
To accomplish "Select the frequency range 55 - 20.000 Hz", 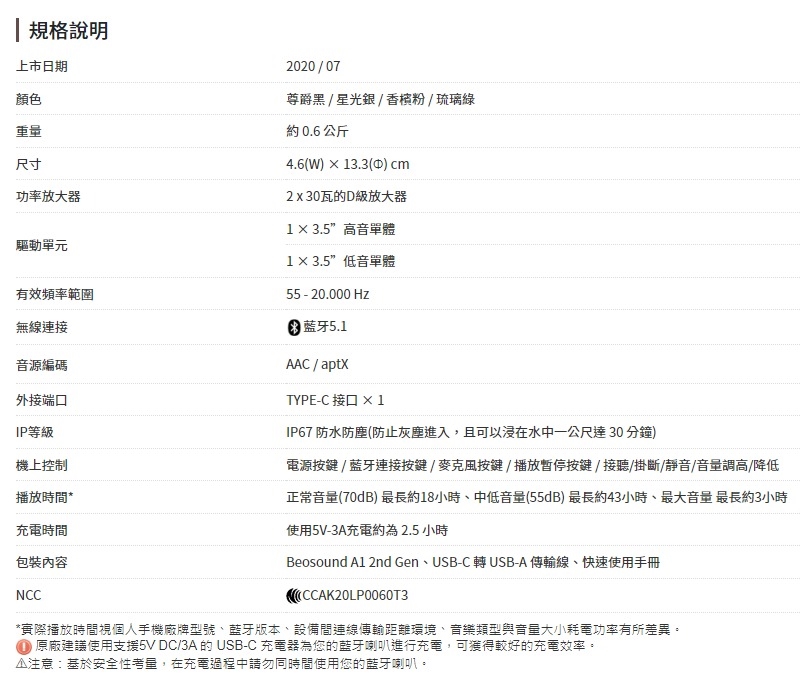I will [327, 294].
